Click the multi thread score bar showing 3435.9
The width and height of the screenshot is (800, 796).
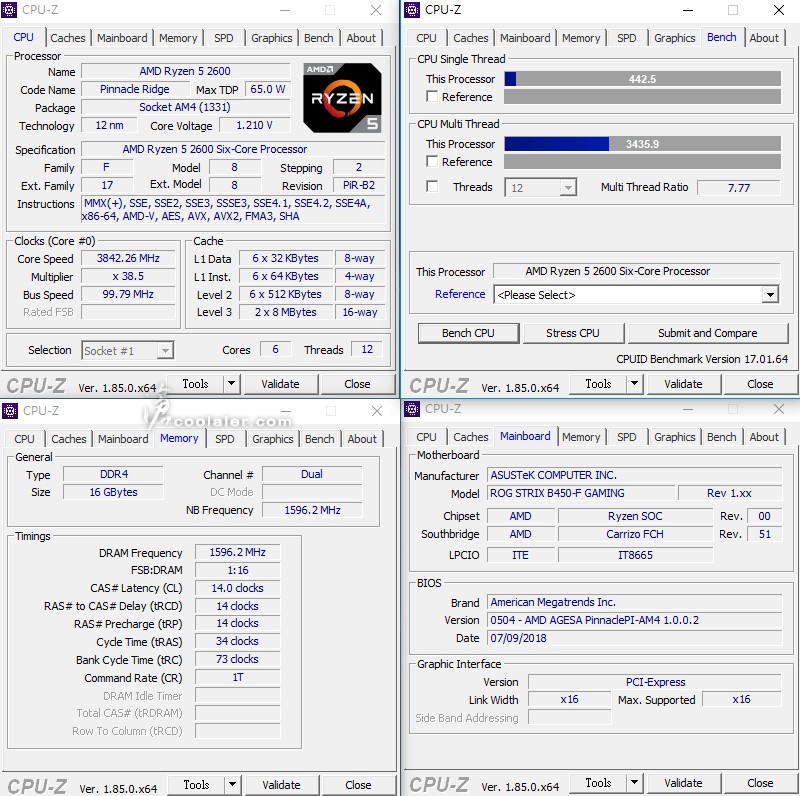(x=642, y=144)
